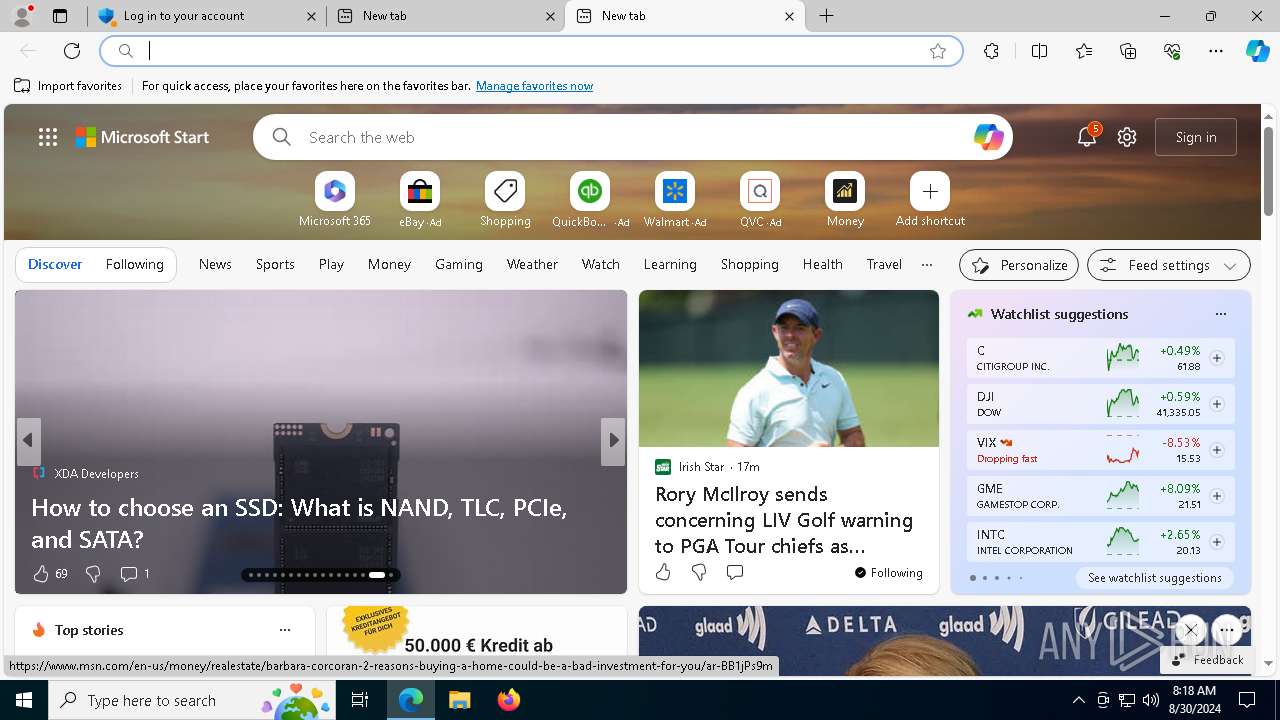Screen dimensions: 1280x720
Task: Open comments on the SSD article
Action: [x=134, y=574]
